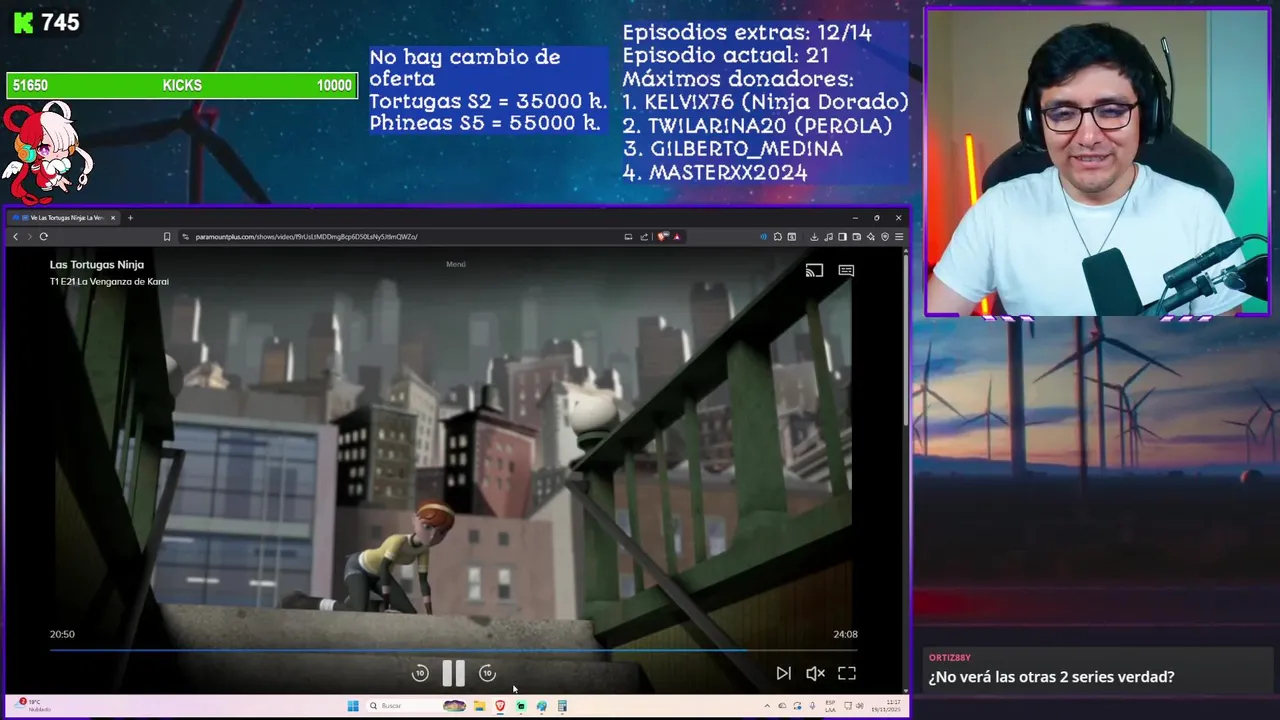Click the blue sound-wave extension icon
This screenshot has width=1280, height=720.
tap(764, 237)
